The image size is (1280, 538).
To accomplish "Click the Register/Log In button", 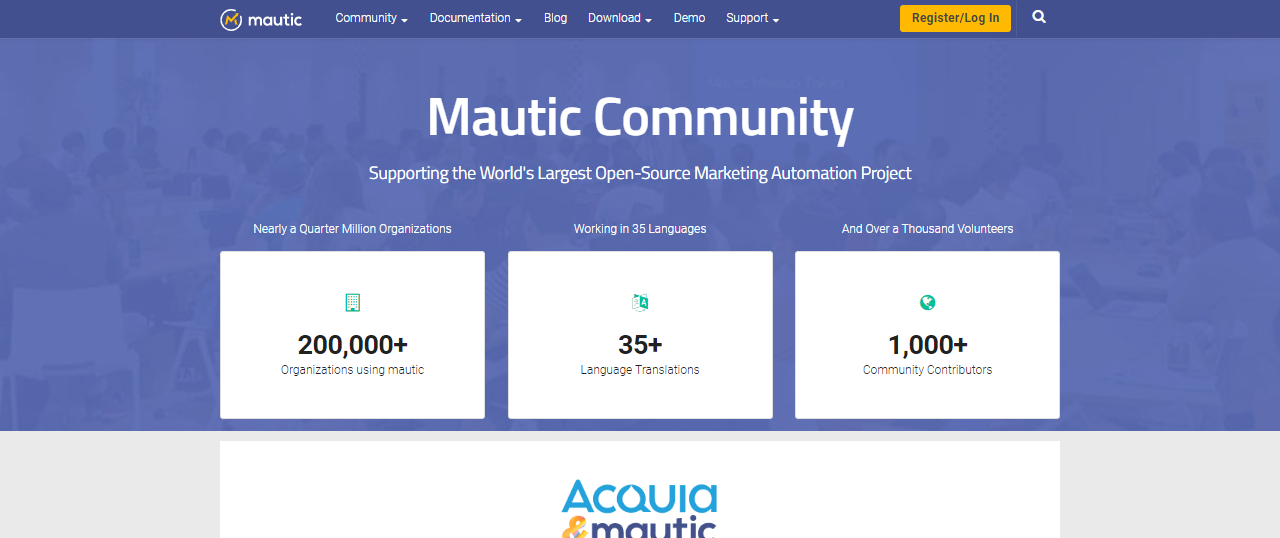I will point(955,18).
